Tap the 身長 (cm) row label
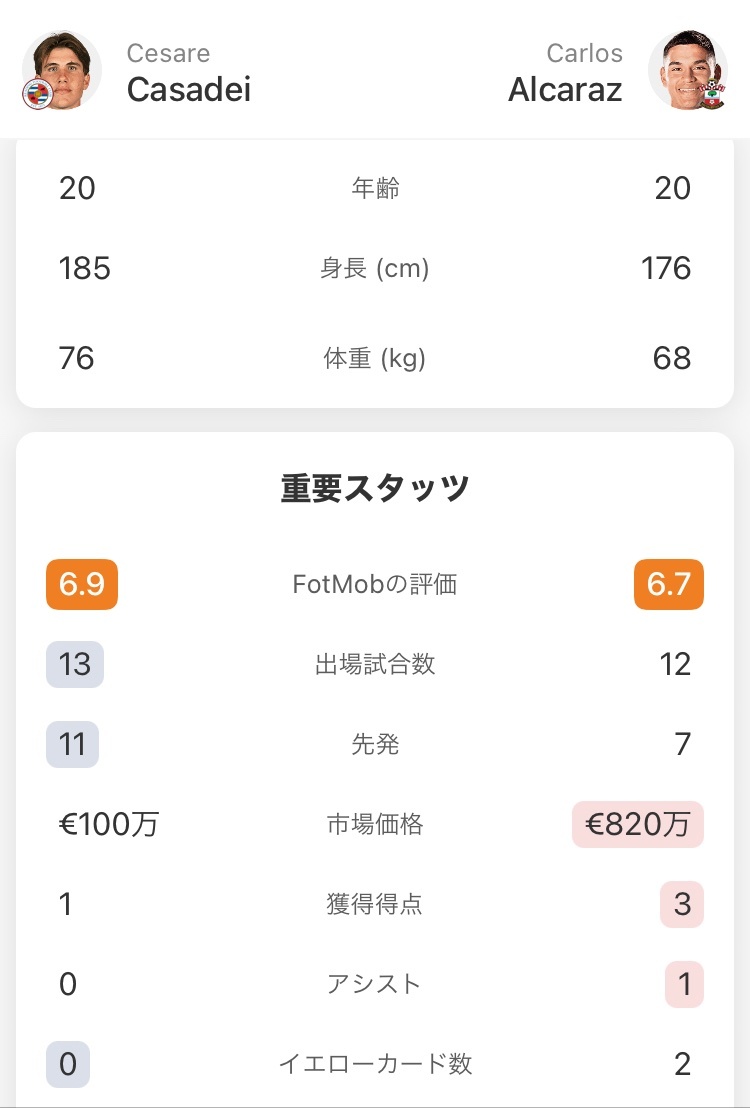 (x=375, y=268)
